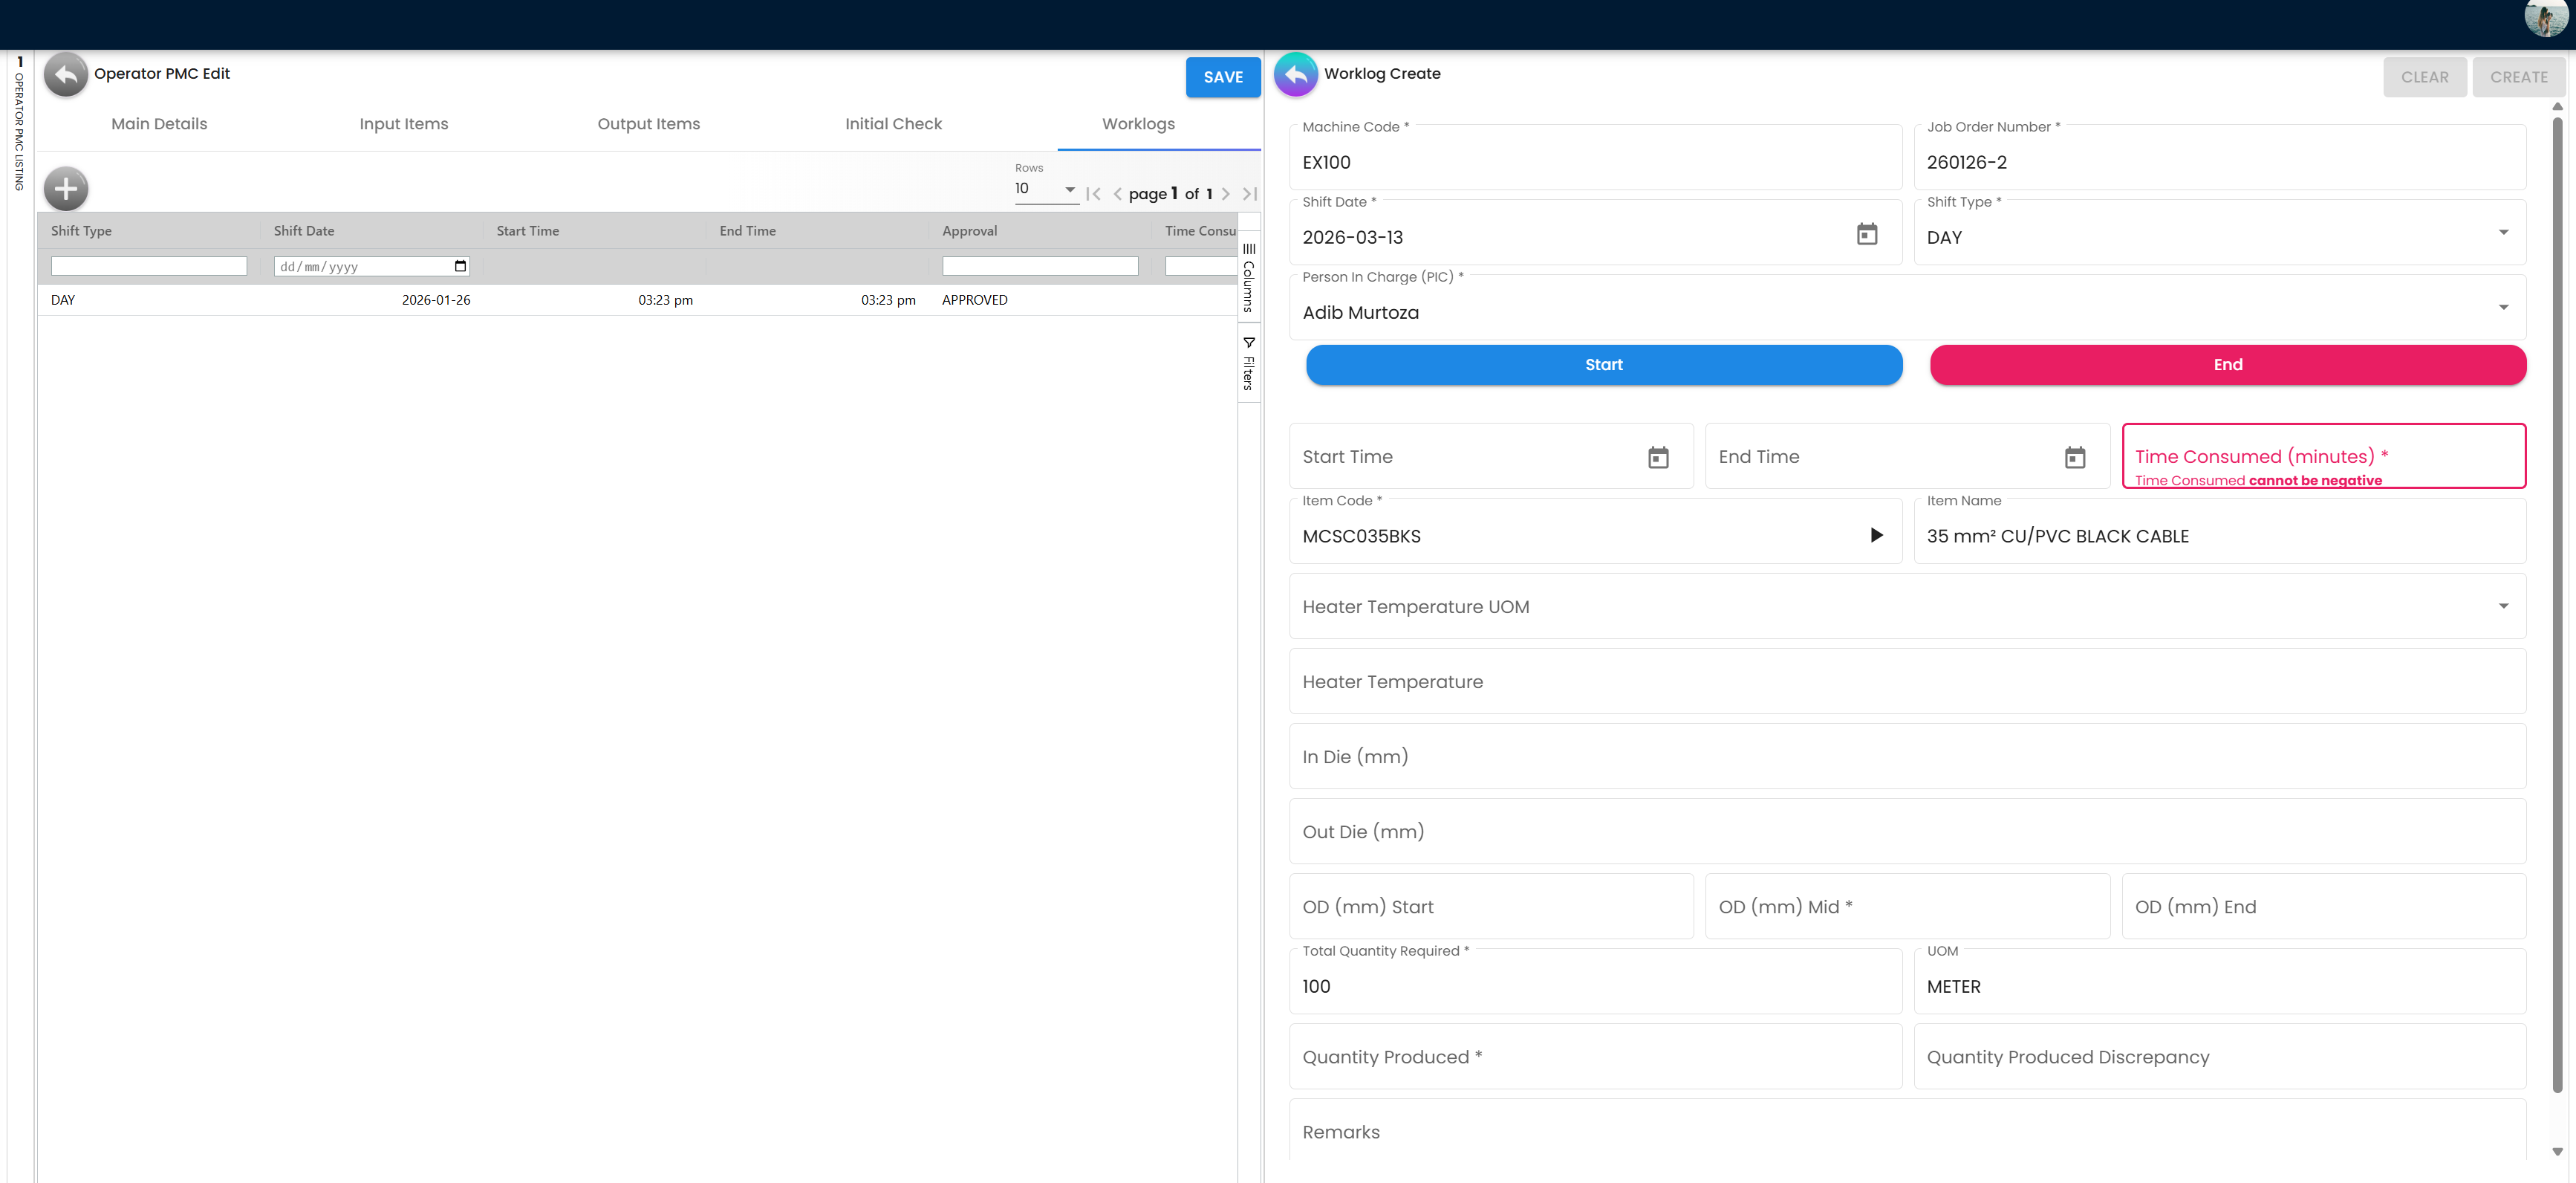This screenshot has width=2576, height=1183.
Task: Switch to the Input Items tab
Action: pyautogui.click(x=404, y=123)
